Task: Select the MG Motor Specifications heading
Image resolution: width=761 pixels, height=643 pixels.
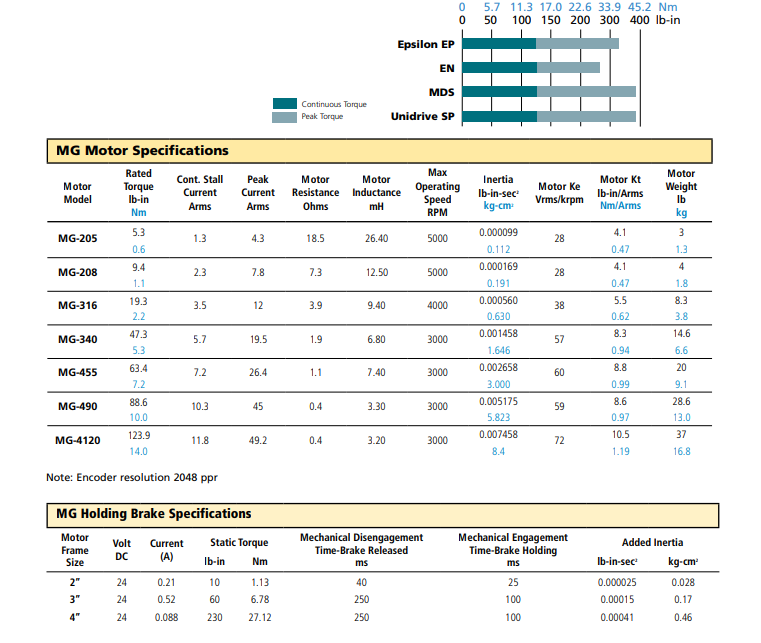Action: (x=142, y=151)
